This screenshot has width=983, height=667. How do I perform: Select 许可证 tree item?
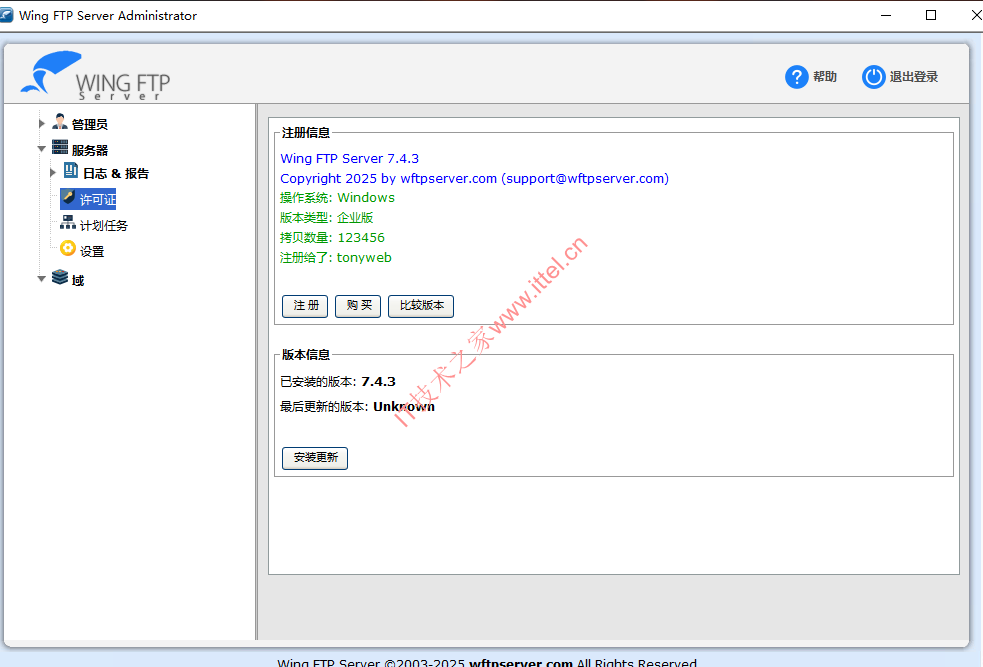(x=98, y=200)
